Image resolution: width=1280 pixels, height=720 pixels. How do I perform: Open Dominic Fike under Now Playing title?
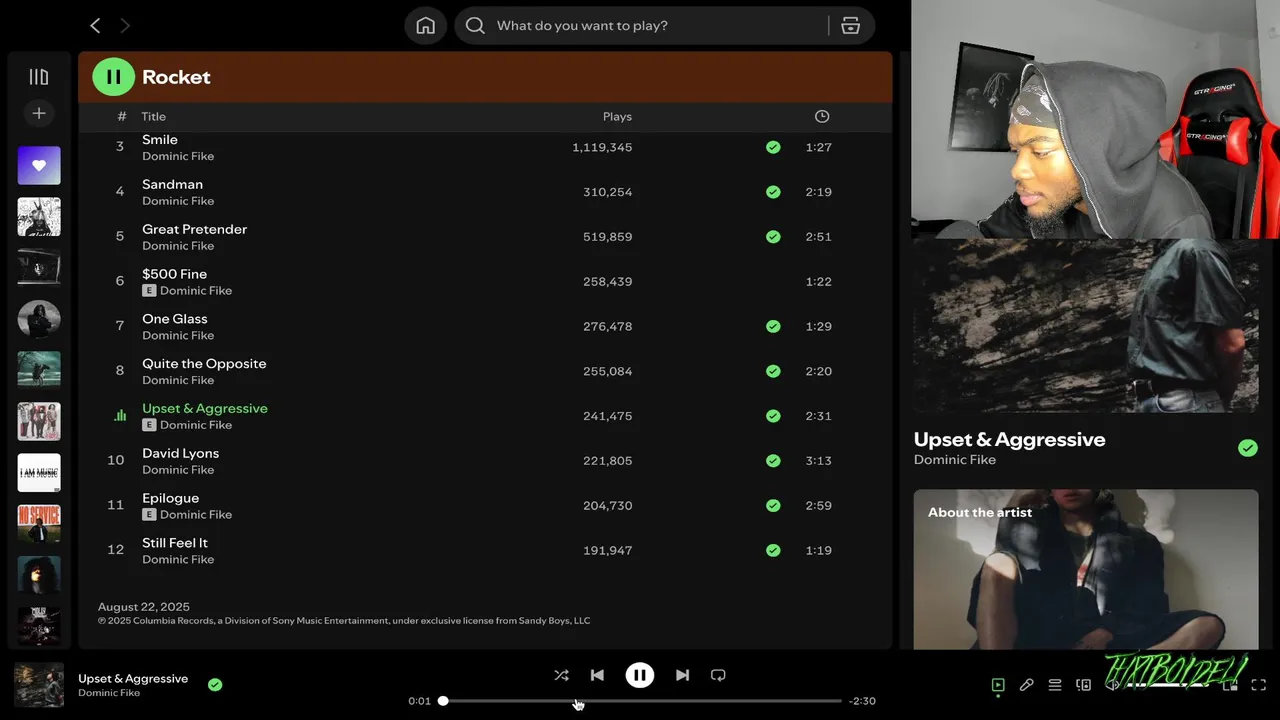[955, 460]
